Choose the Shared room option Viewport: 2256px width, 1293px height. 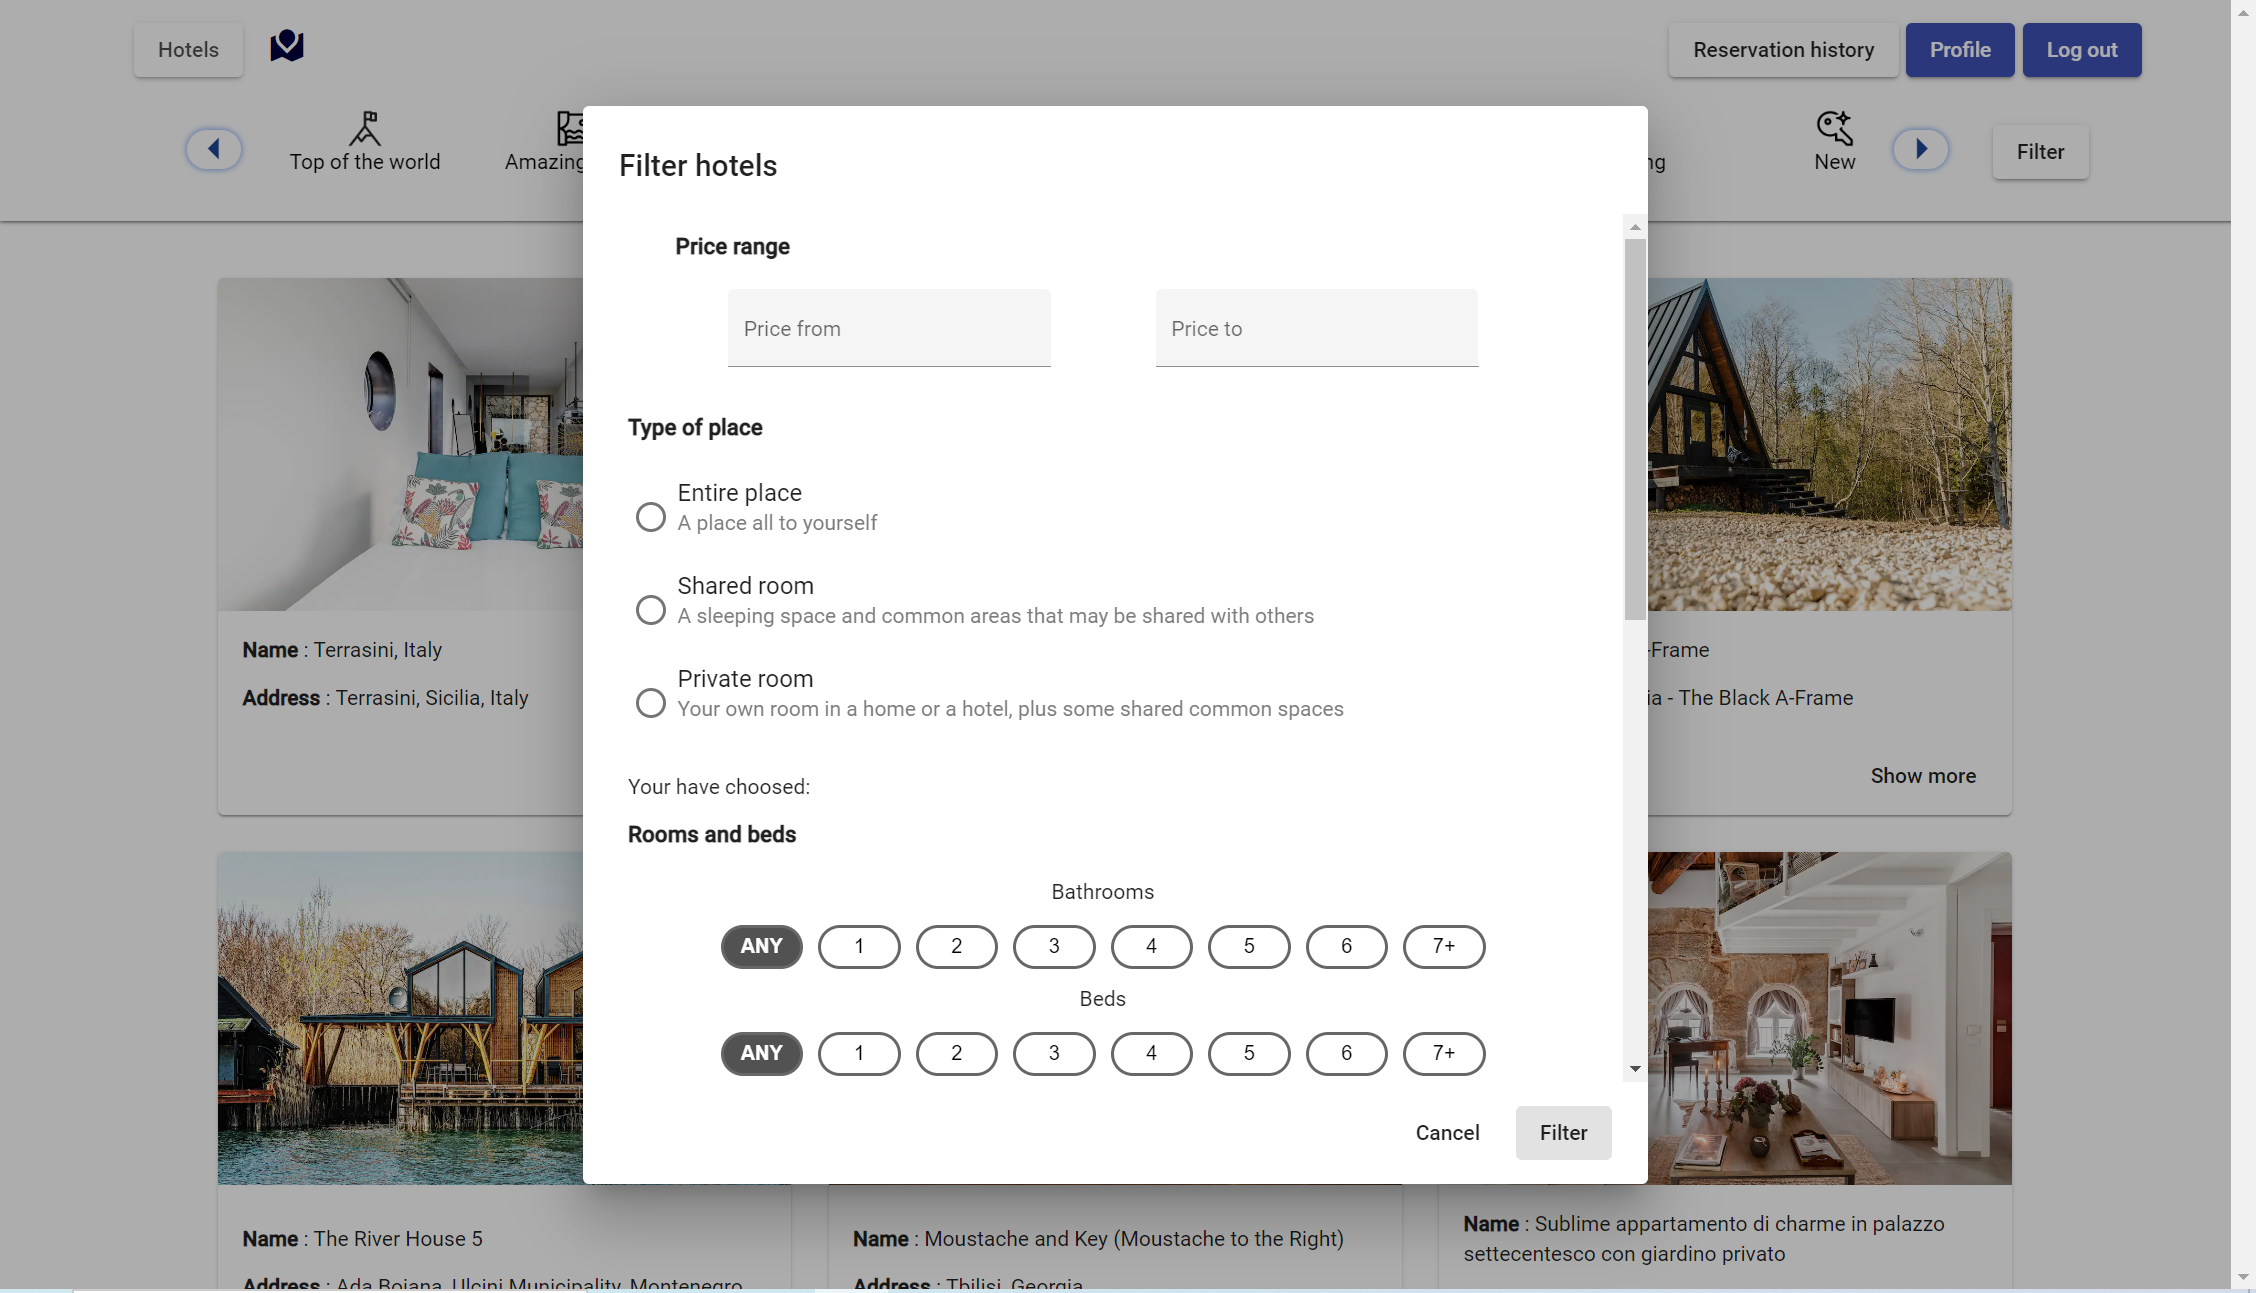pyautogui.click(x=650, y=609)
